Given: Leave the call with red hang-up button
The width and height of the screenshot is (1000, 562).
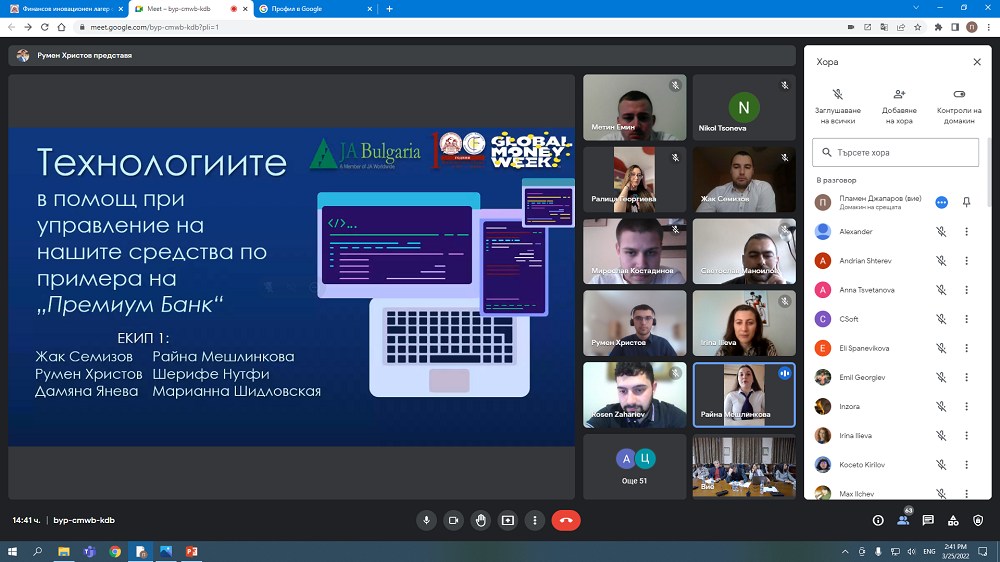Looking at the screenshot, I should point(566,521).
